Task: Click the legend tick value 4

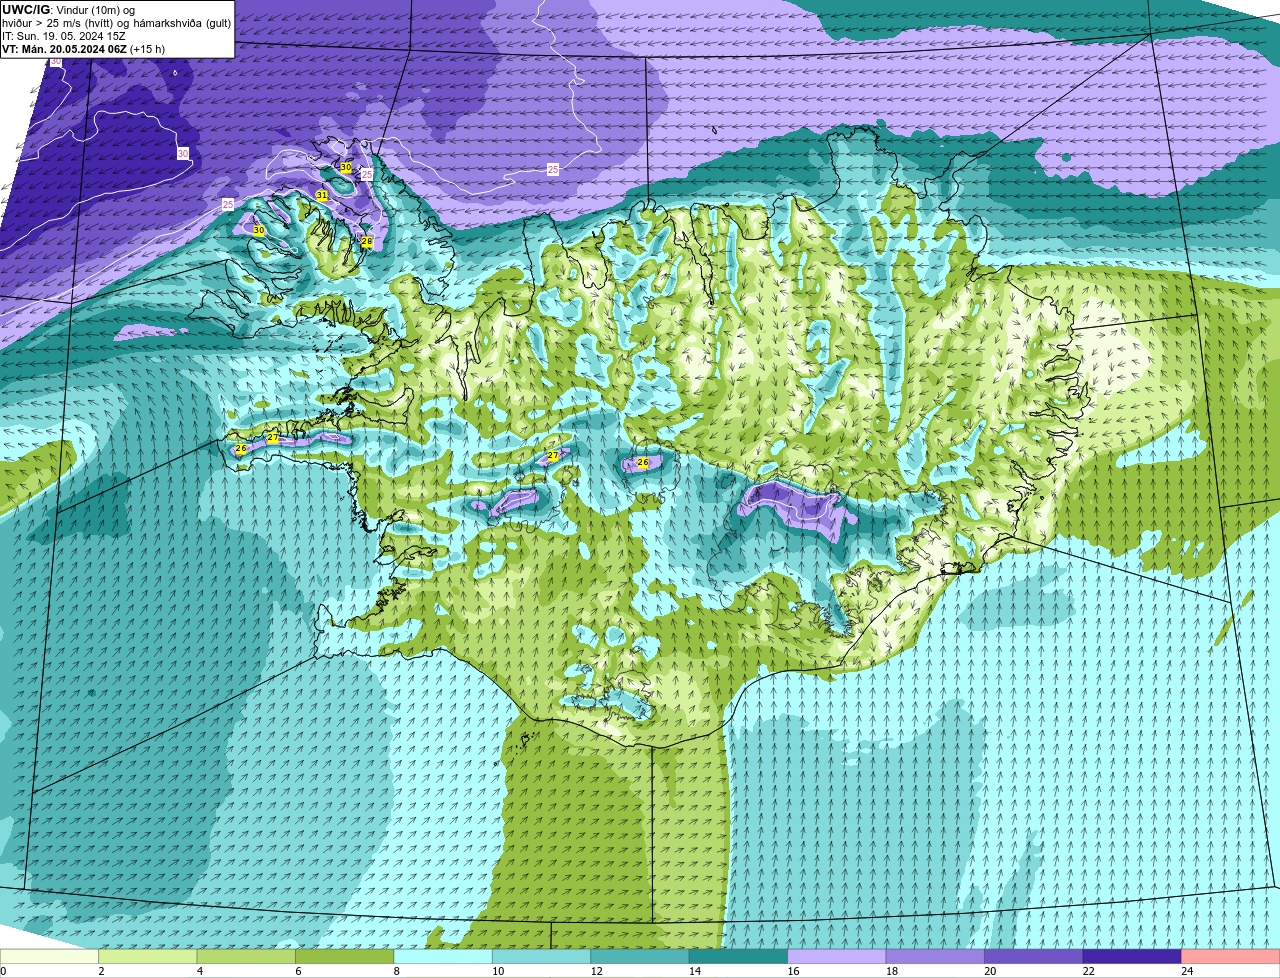Action: pos(200,971)
